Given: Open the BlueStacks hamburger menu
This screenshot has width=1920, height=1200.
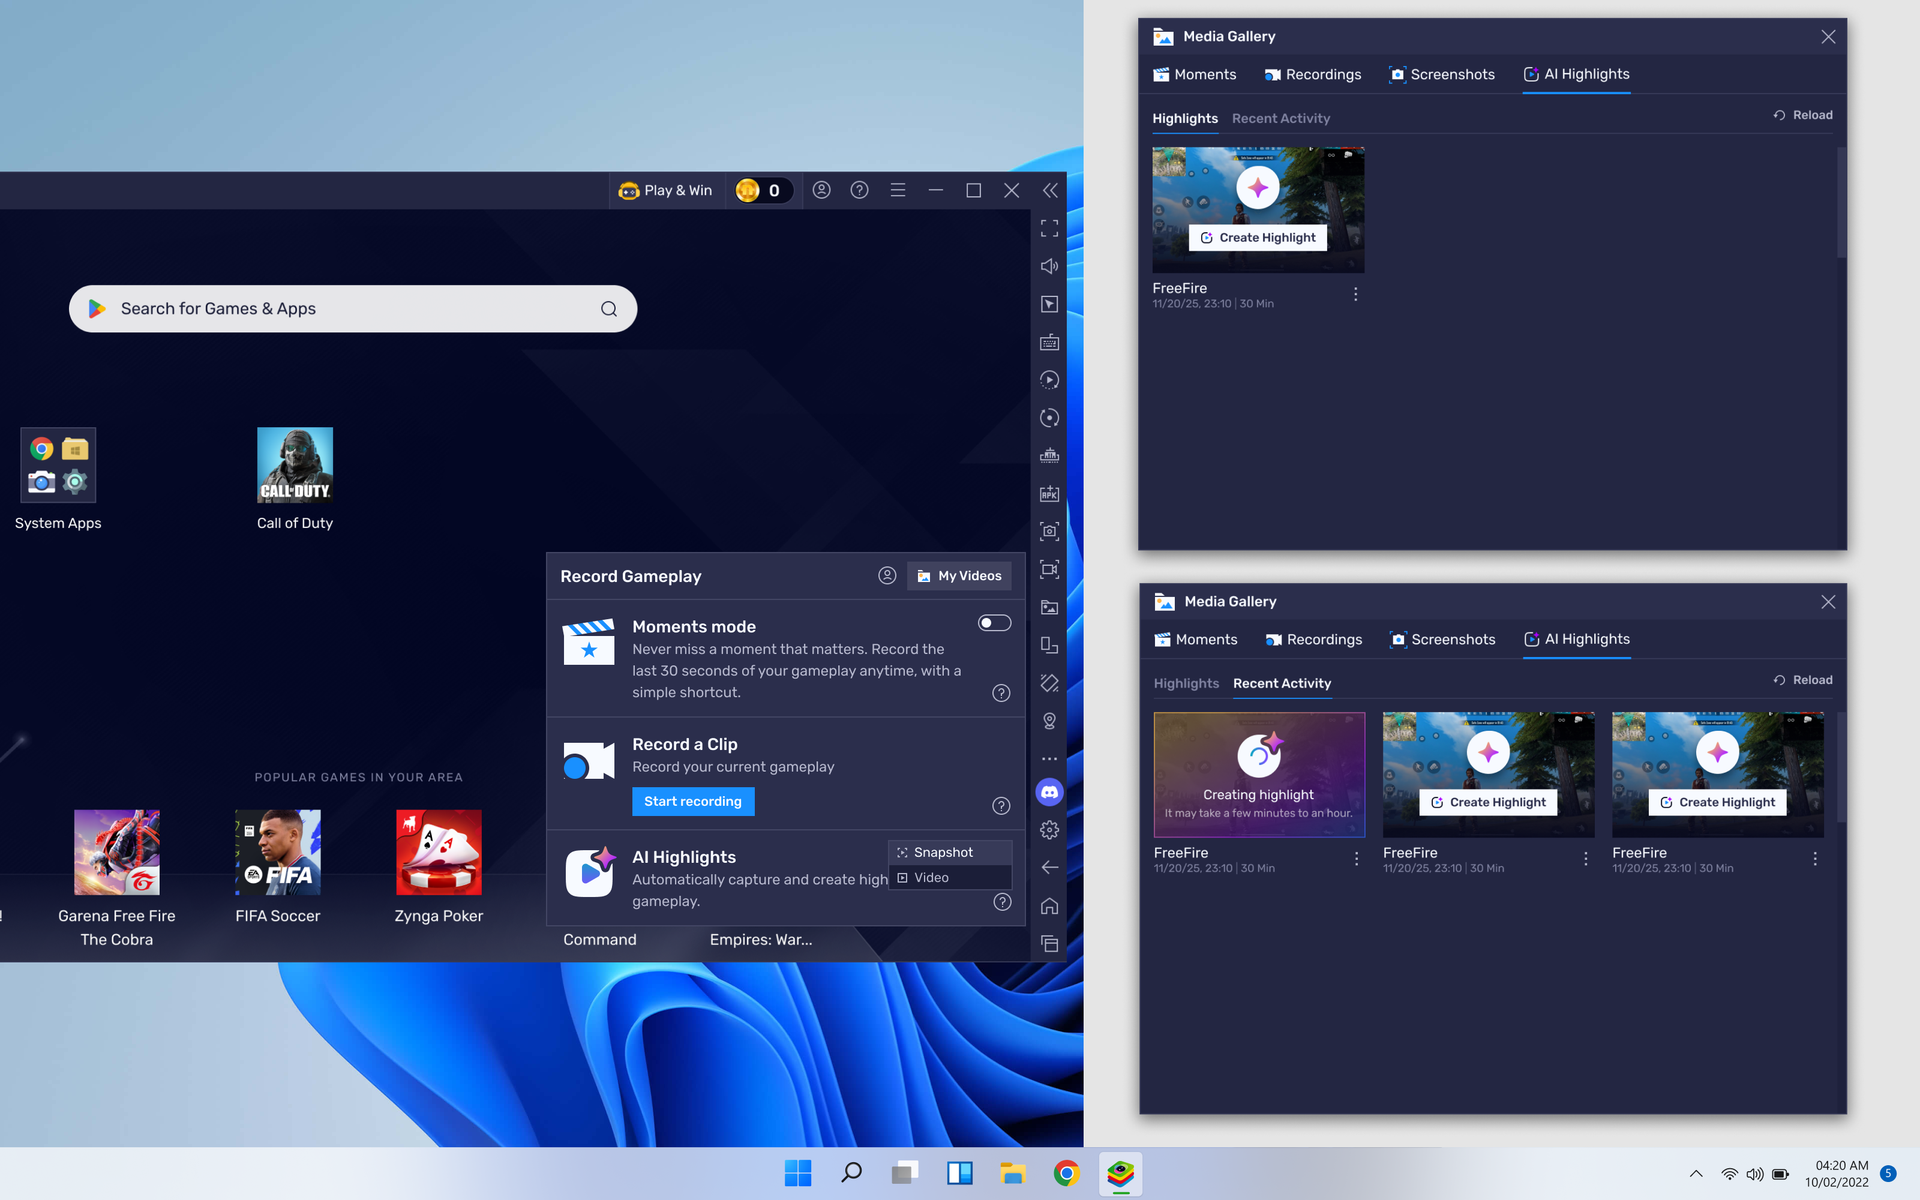Looking at the screenshot, I should click(x=898, y=190).
